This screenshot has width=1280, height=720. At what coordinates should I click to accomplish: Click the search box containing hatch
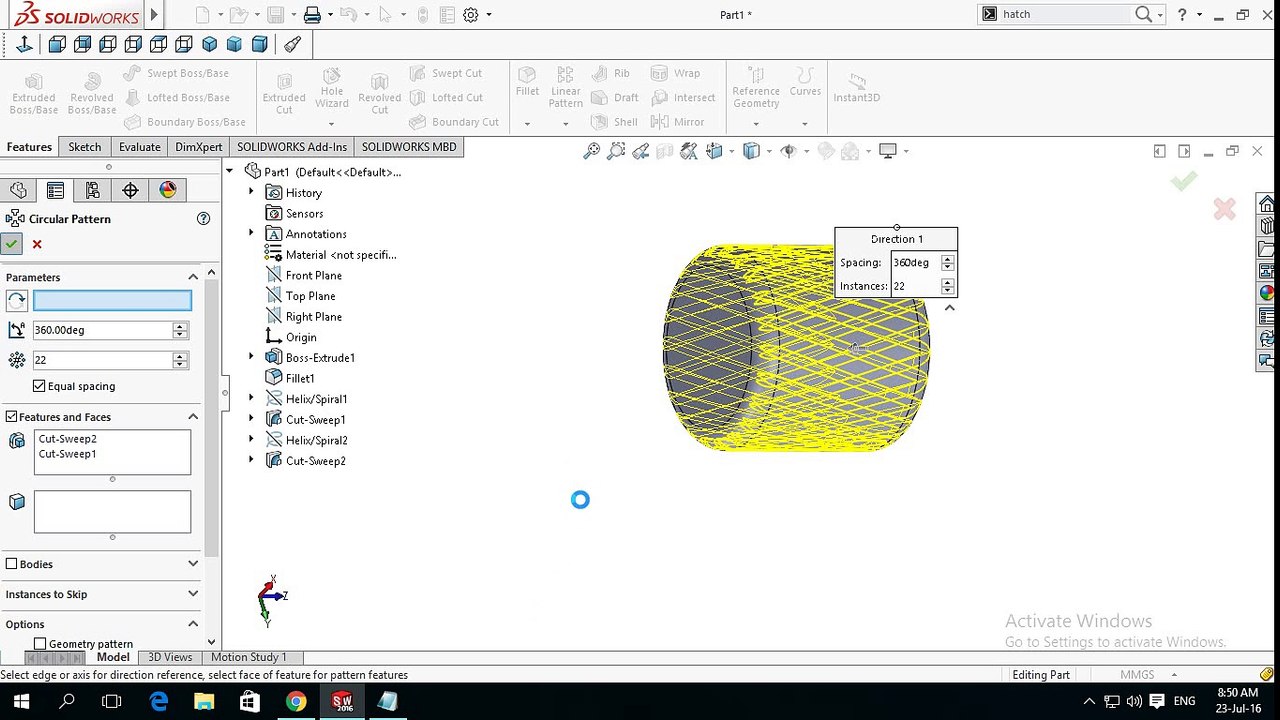point(1065,14)
